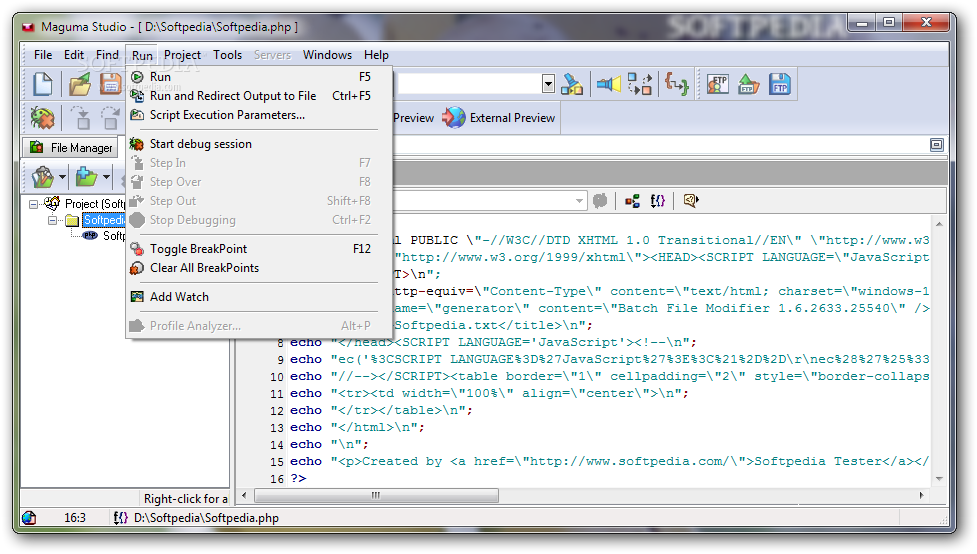Click the dotted squares replace icon
977x554 pixels.
(x=640, y=84)
